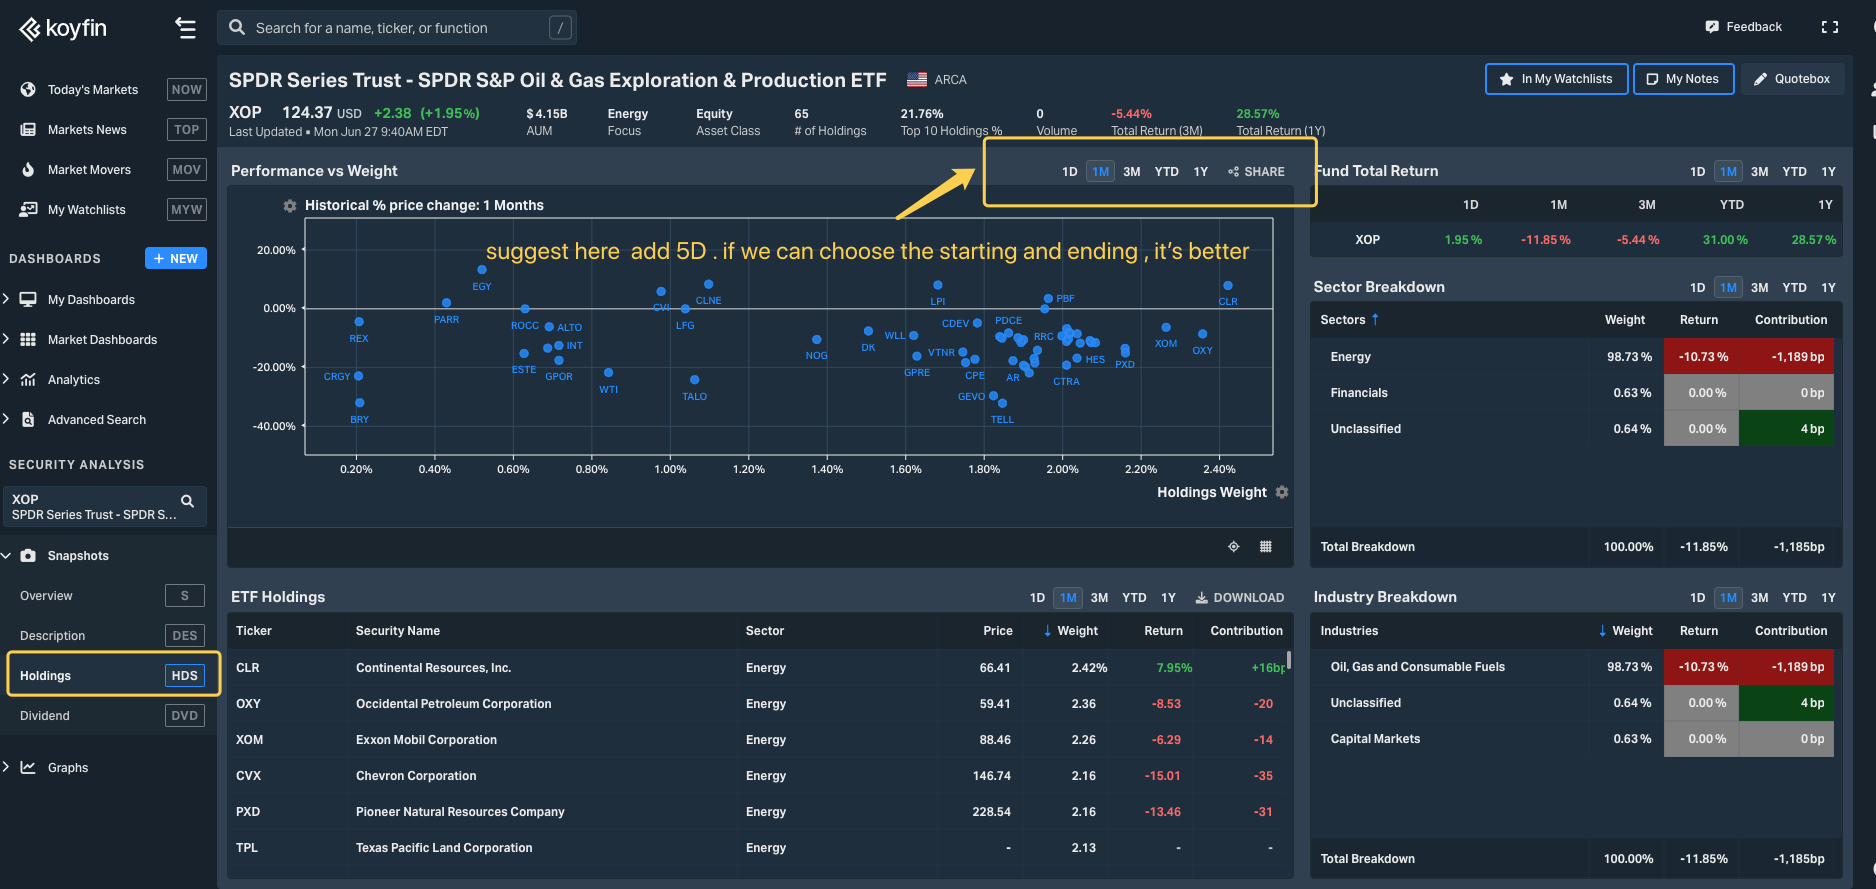Go to Today's Markets
1876x889 pixels.
click(93, 90)
